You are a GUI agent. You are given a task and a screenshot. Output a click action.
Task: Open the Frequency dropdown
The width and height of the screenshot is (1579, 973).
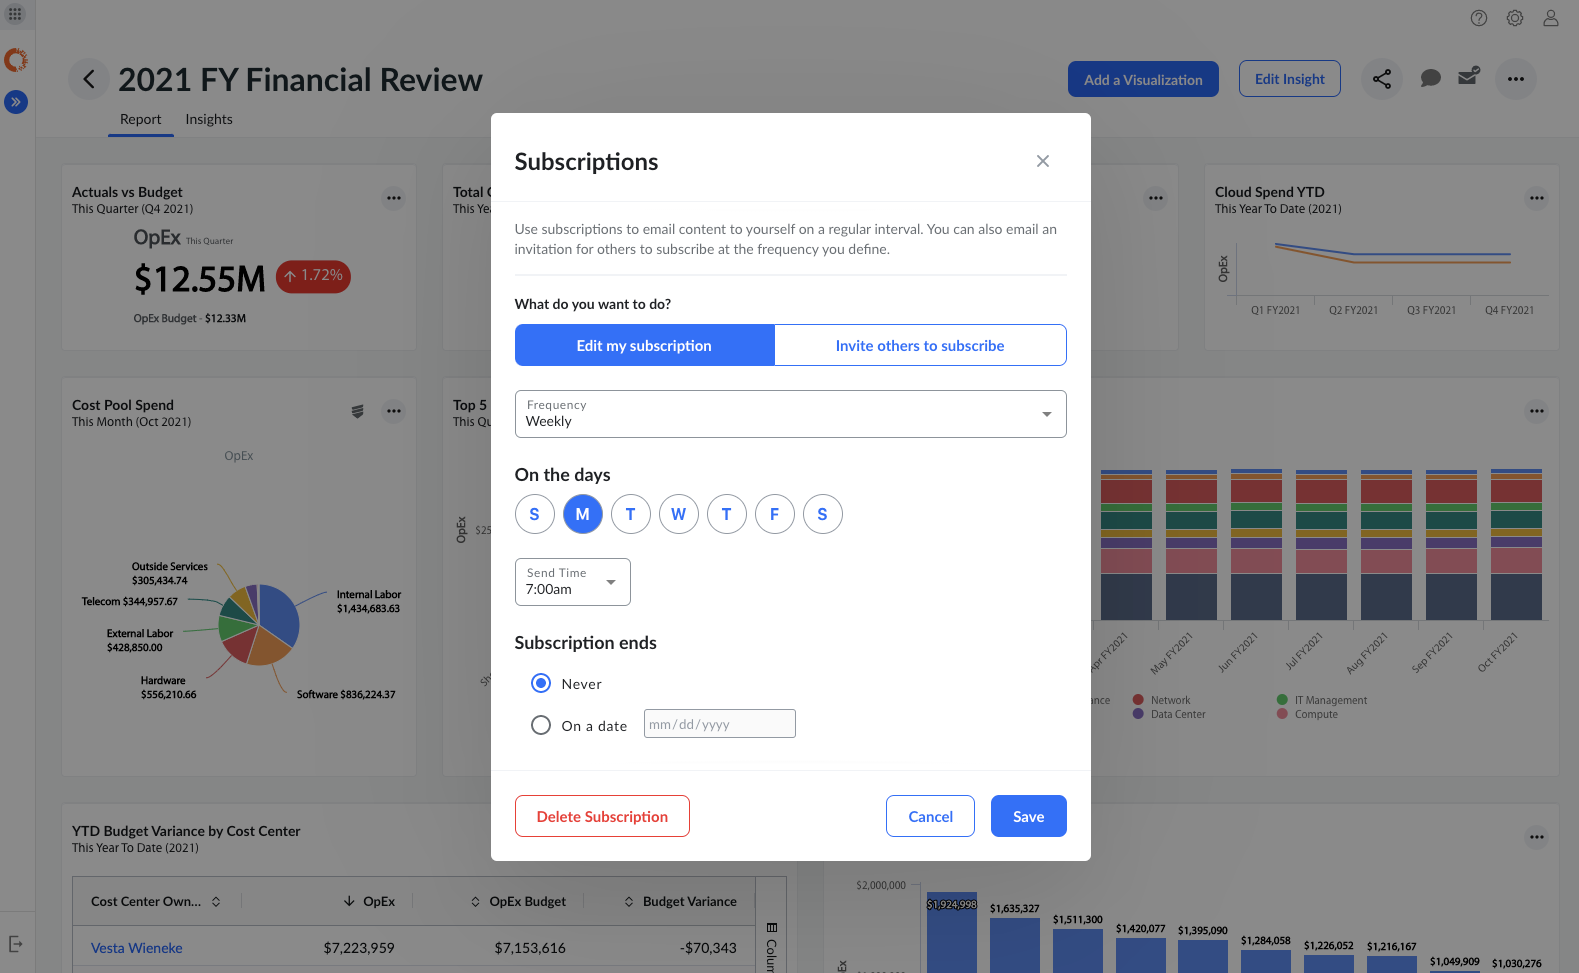[790, 414]
